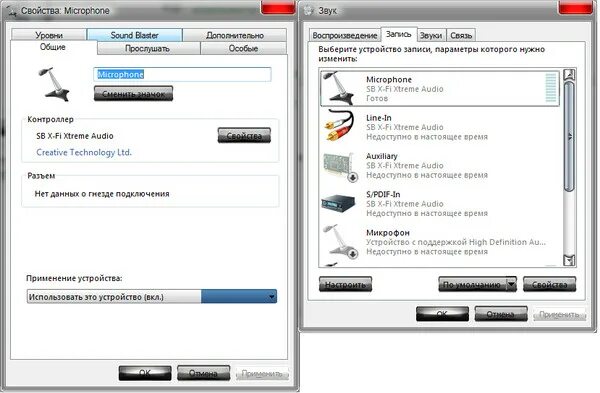Viewport: 600px width, 393px height.
Task: Open the Прослушать tab
Action: click(x=147, y=49)
